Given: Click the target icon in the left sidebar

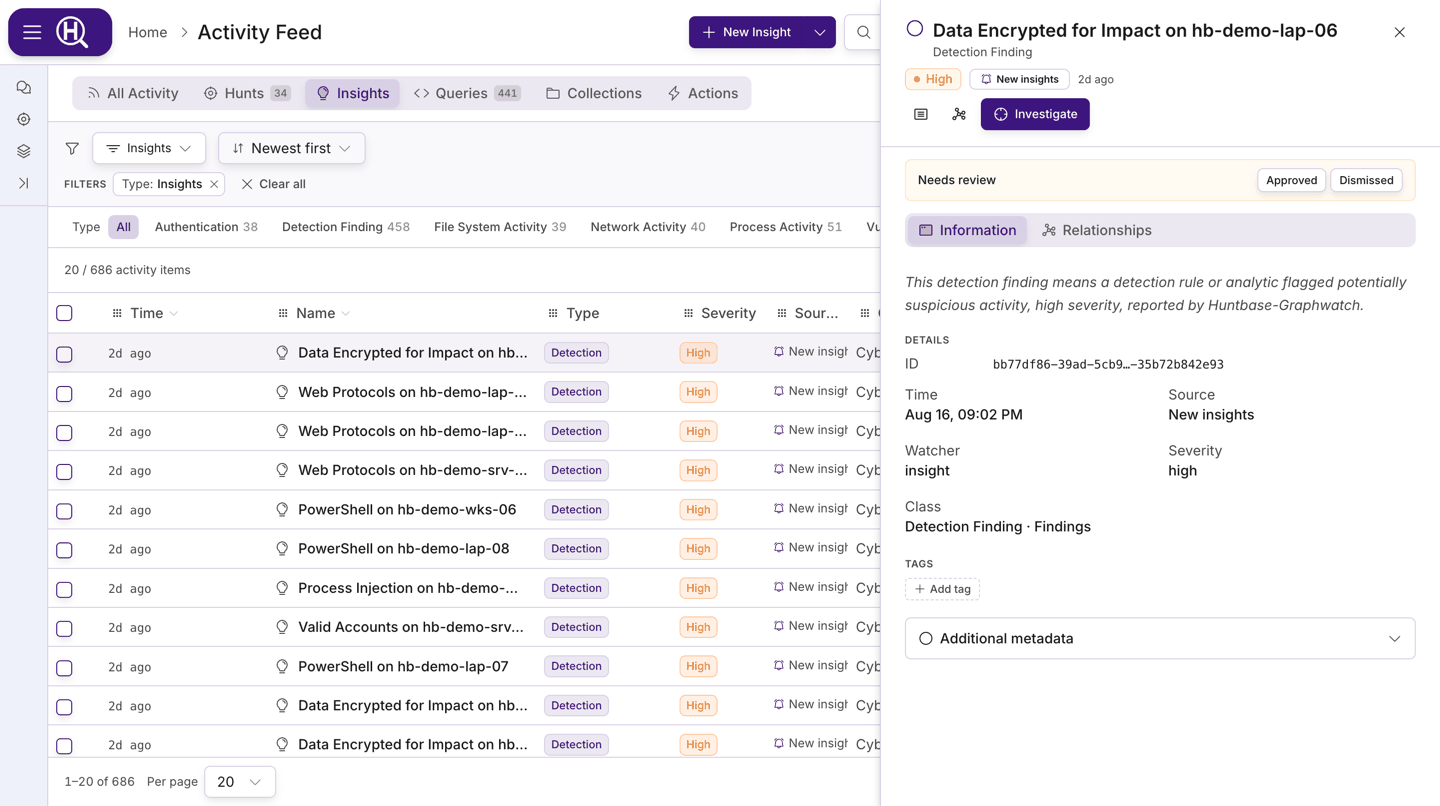Looking at the screenshot, I should [24, 119].
